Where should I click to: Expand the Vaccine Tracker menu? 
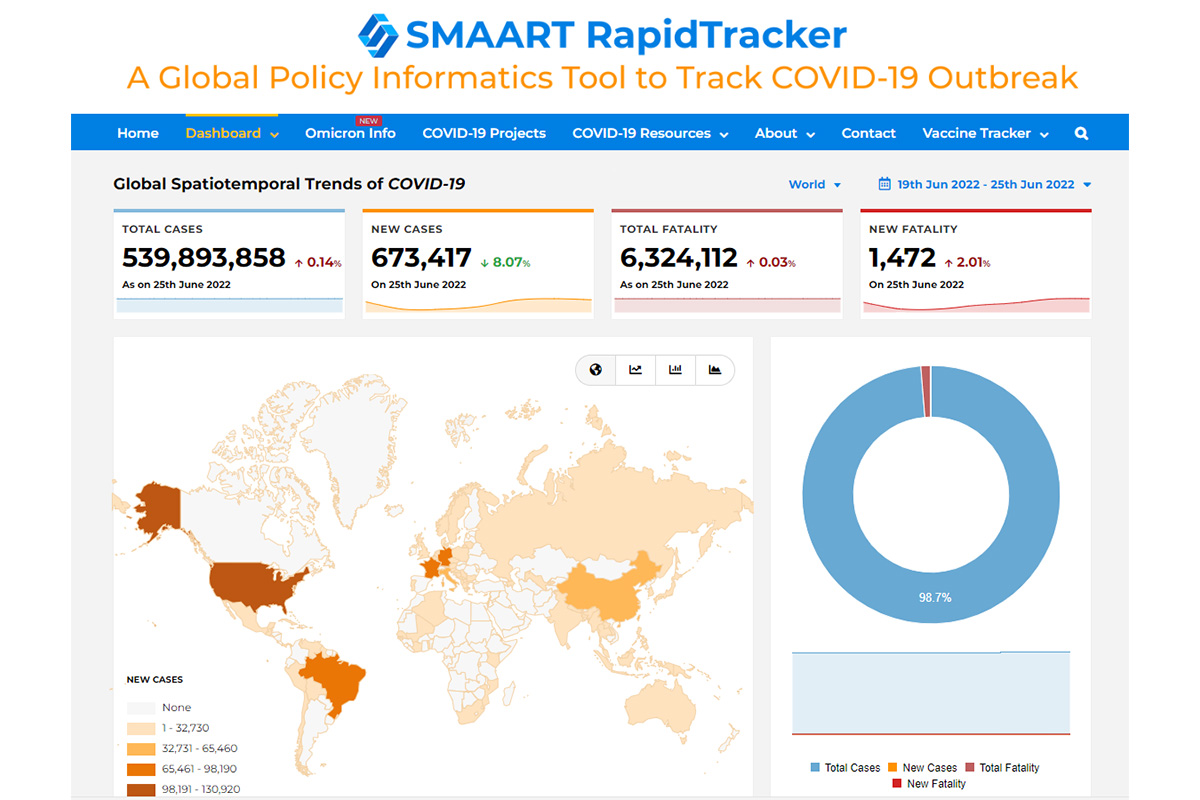(x=985, y=133)
